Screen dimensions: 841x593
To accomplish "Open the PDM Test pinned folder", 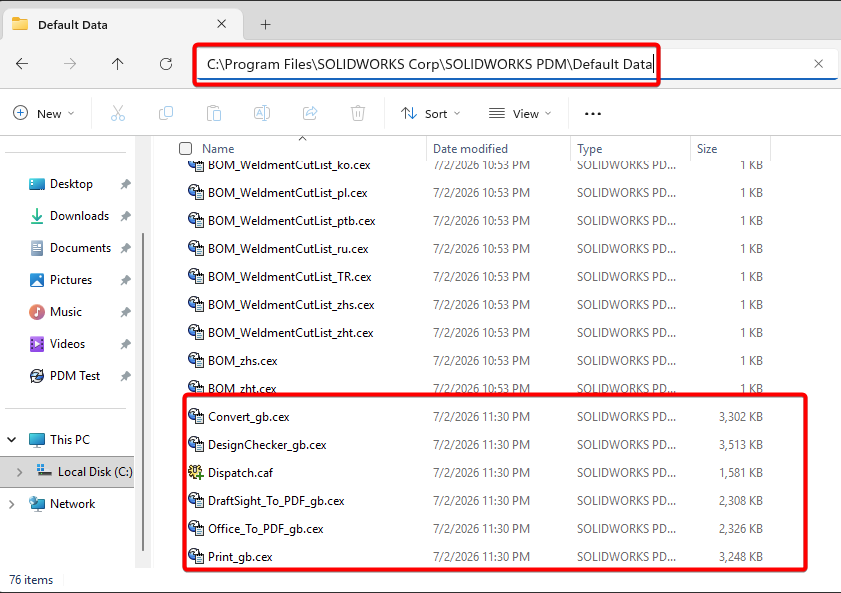I will click(x=75, y=376).
